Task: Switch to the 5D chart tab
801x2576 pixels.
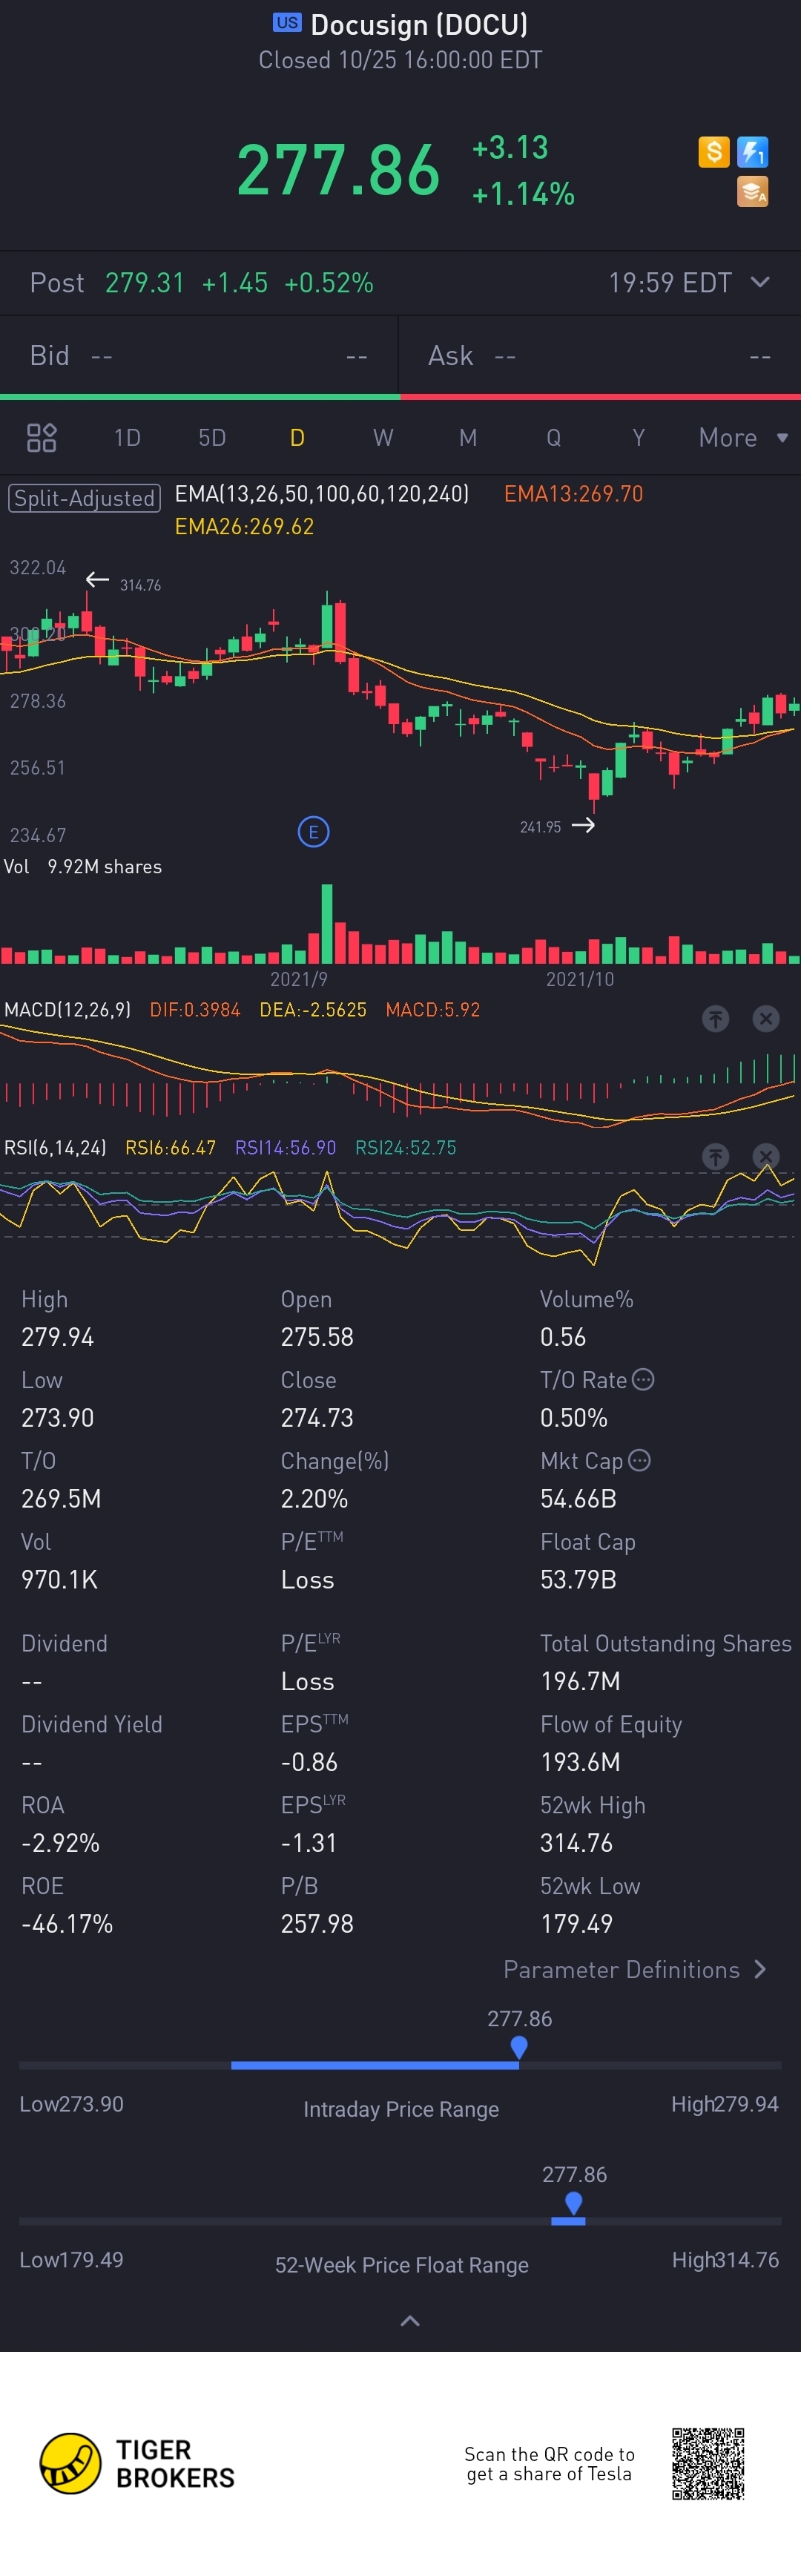Action: tap(212, 438)
